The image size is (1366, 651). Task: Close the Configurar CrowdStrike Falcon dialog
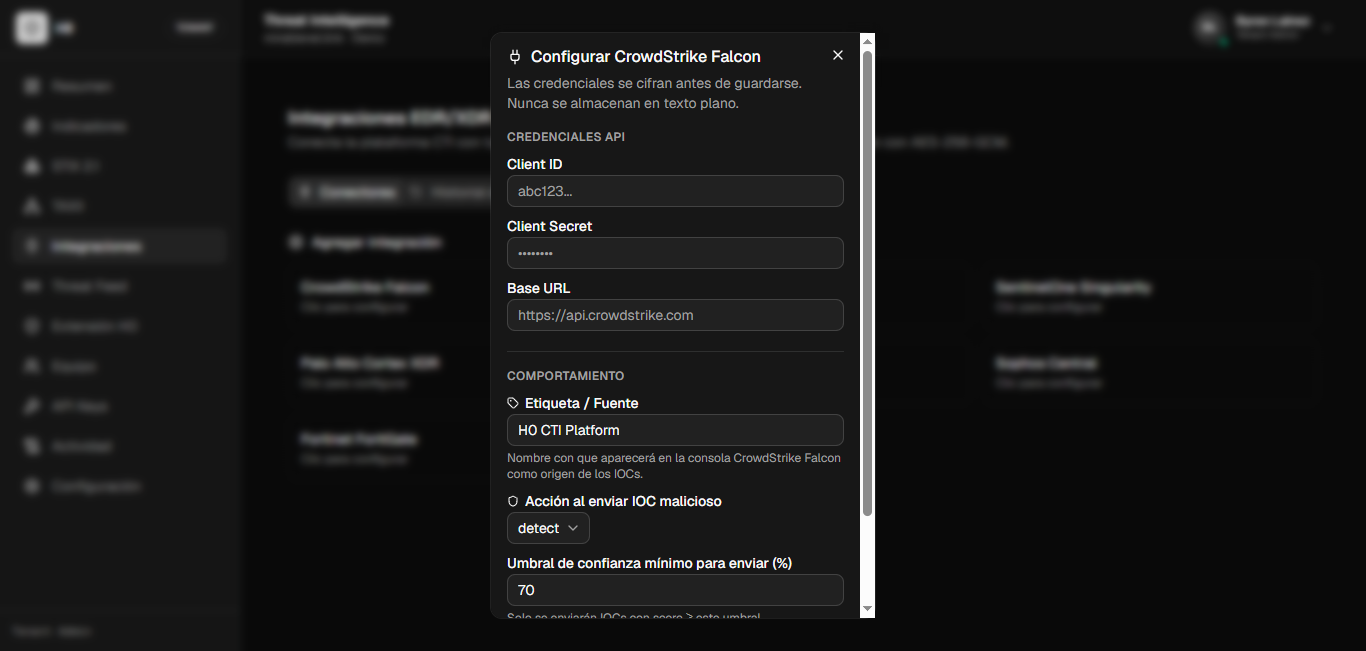coord(838,55)
